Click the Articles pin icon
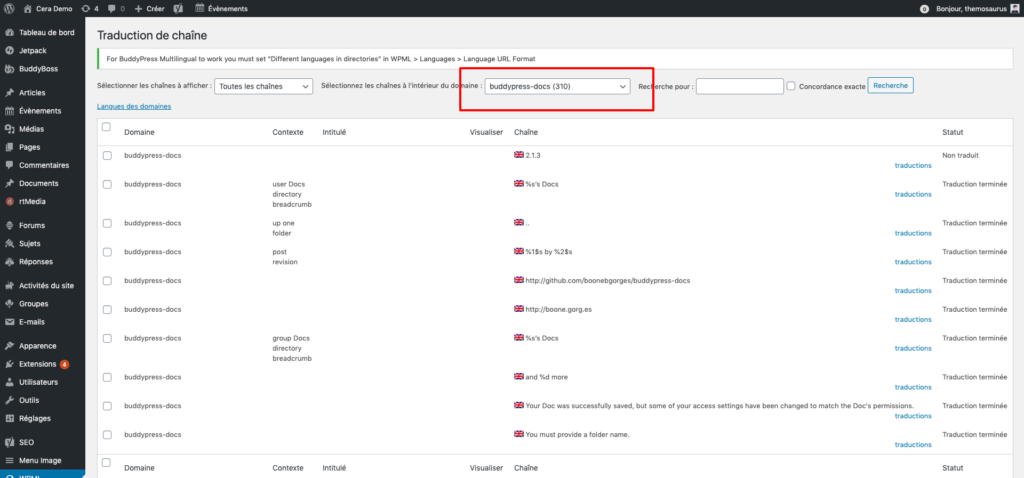The image size is (1024, 478). click(x=9, y=93)
